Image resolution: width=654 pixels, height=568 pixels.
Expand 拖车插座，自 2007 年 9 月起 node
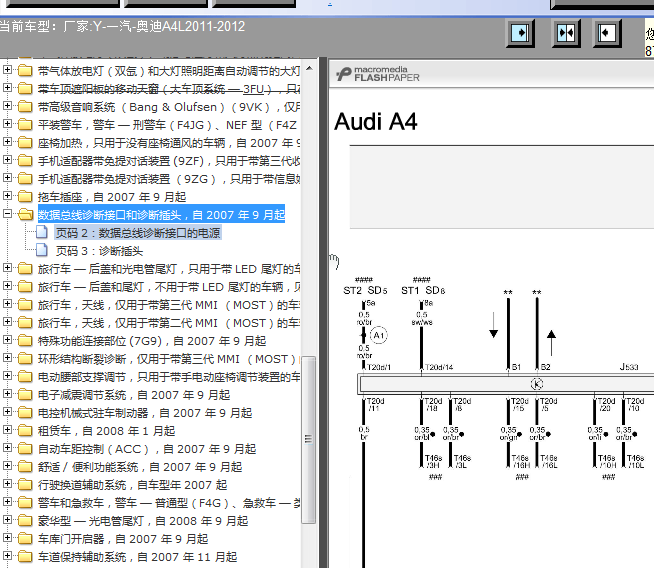click(7, 195)
